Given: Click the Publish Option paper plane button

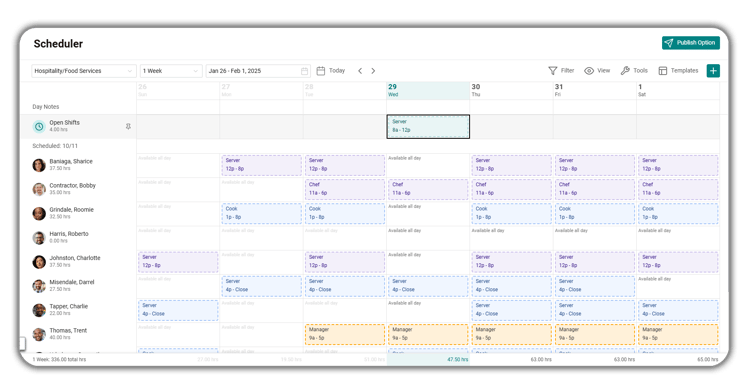Looking at the screenshot, I should pyautogui.click(x=691, y=43).
